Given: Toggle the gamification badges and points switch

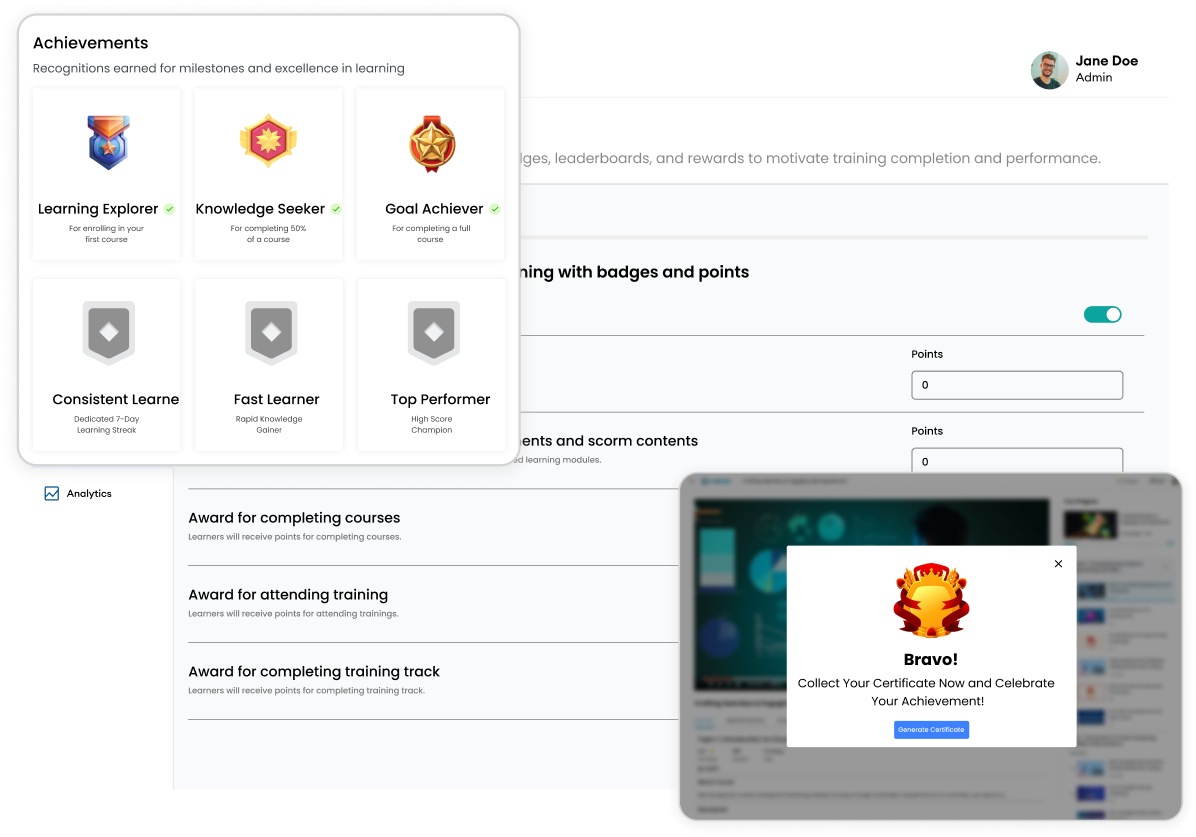Looking at the screenshot, I should [1102, 314].
